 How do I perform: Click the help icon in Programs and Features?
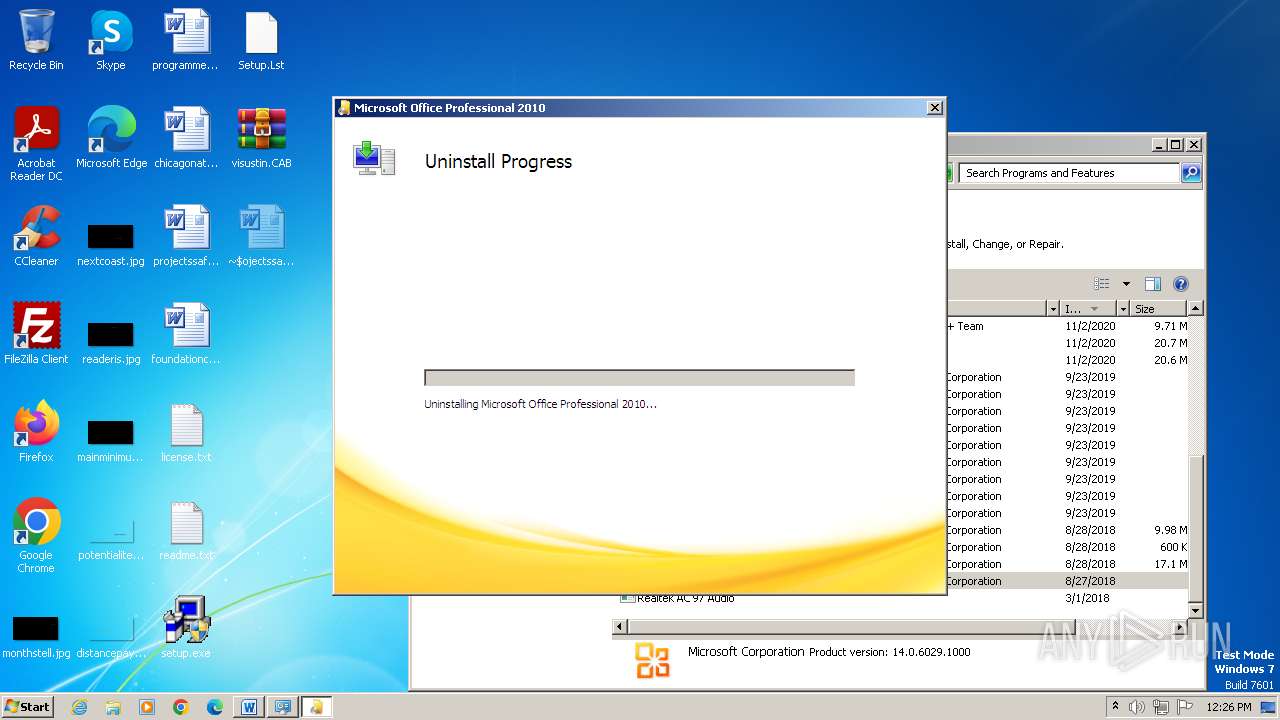point(1180,284)
